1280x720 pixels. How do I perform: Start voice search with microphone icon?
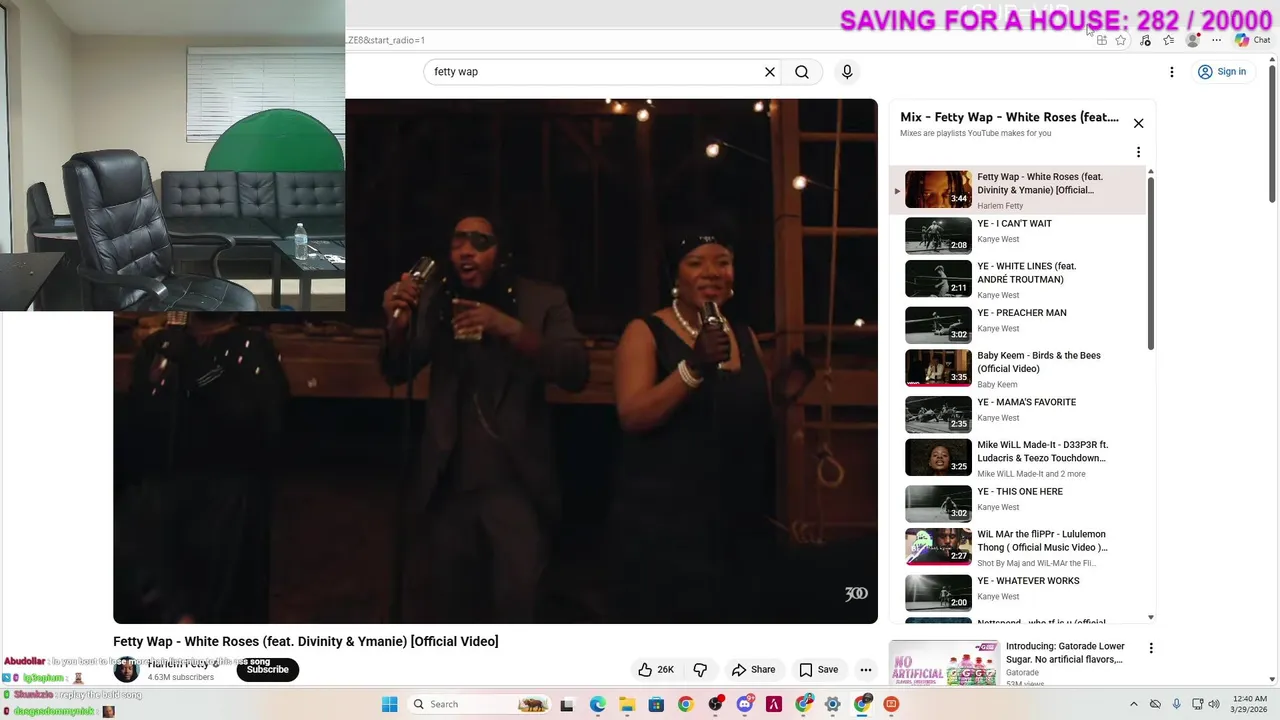pyautogui.click(x=847, y=72)
